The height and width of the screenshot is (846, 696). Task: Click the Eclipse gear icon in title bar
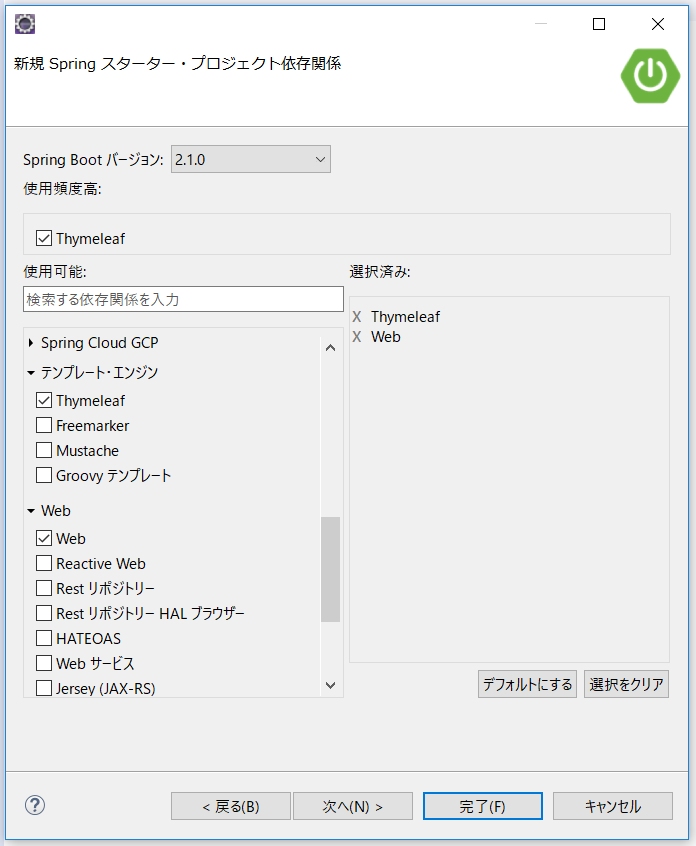pyautogui.click(x=25, y=24)
